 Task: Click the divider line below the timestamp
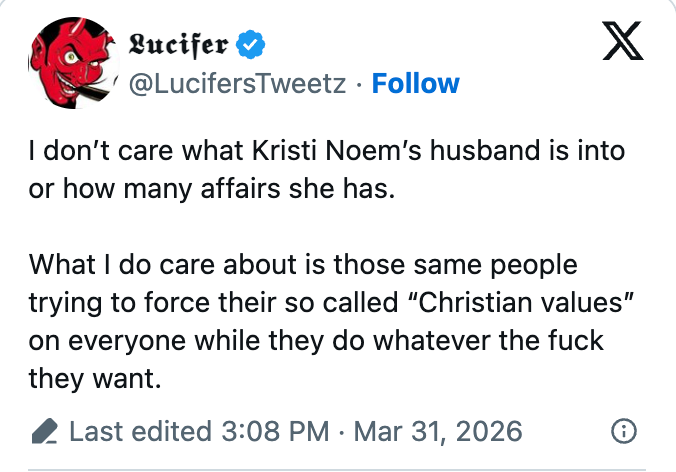pyautogui.click(x=338, y=468)
